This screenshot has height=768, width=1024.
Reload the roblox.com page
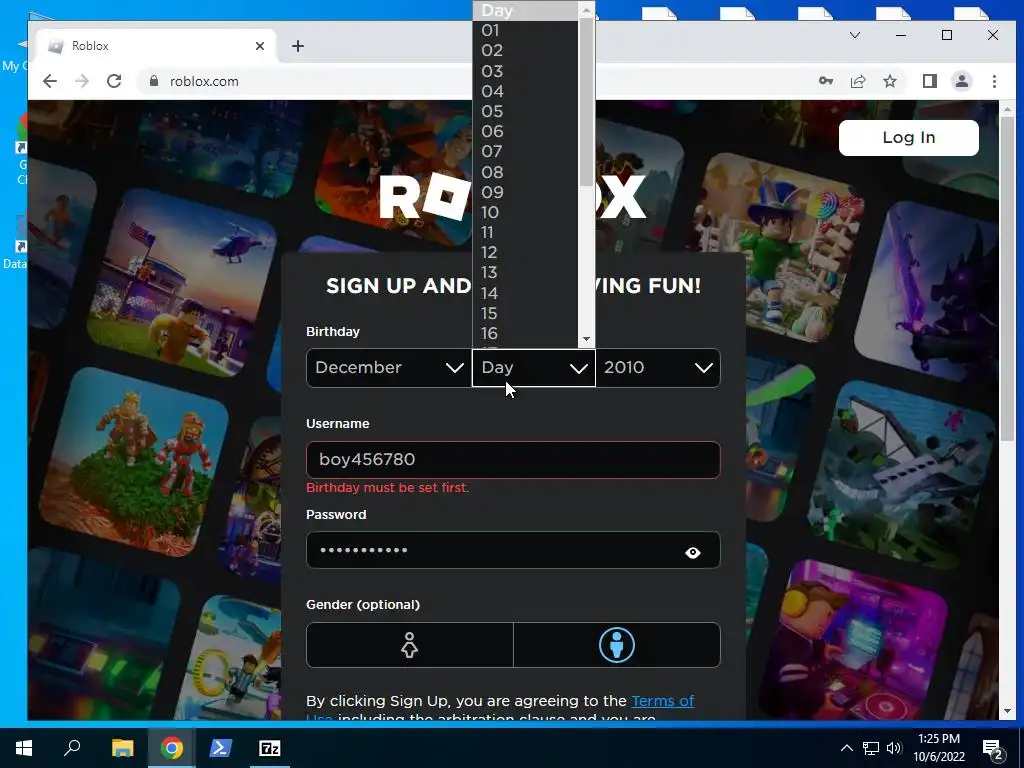pyautogui.click(x=114, y=81)
